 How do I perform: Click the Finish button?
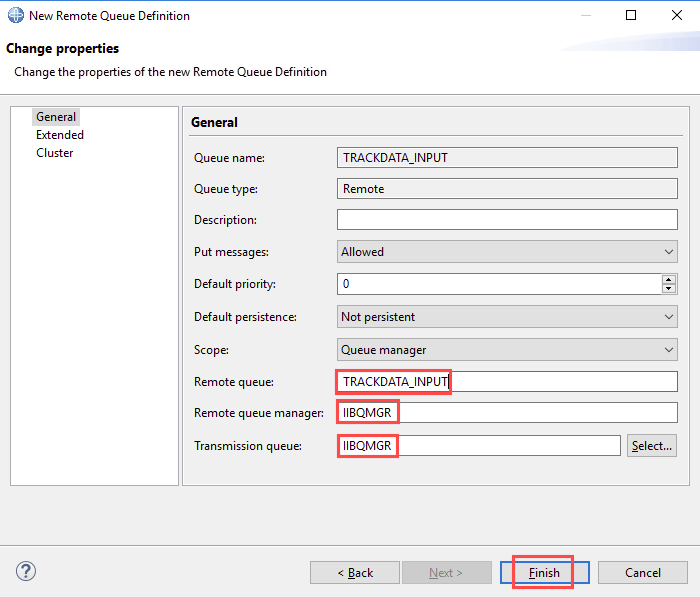click(x=545, y=572)
